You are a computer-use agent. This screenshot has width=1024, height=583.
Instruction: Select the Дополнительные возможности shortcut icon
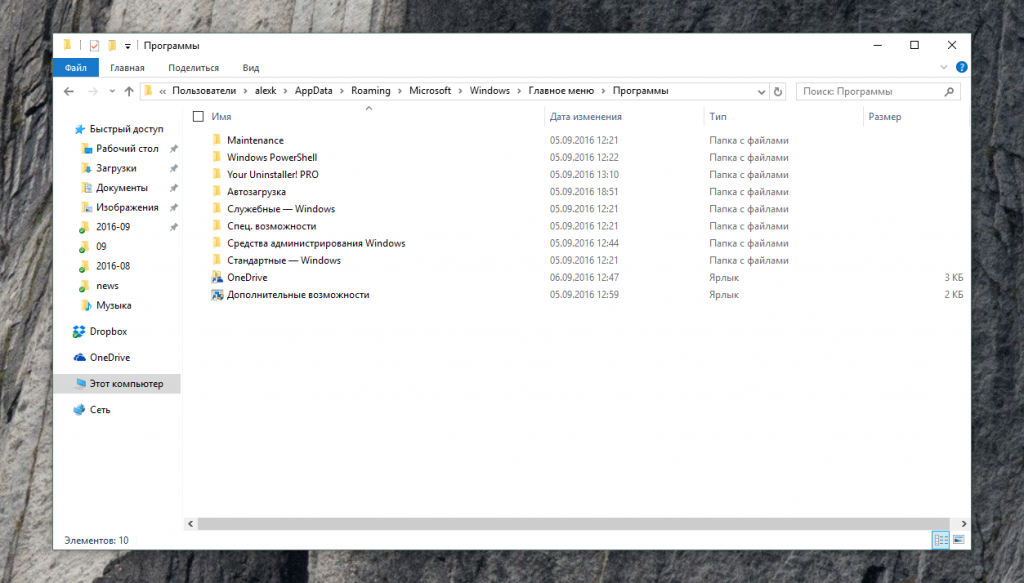pos(217,295)
